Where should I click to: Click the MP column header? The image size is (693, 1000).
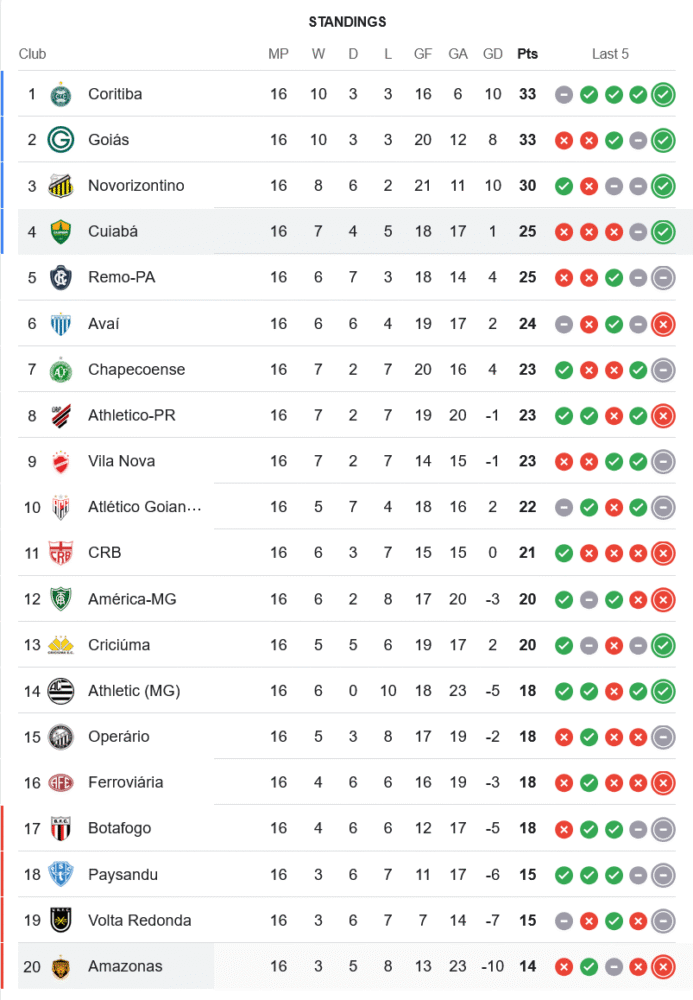coord(279,54)
